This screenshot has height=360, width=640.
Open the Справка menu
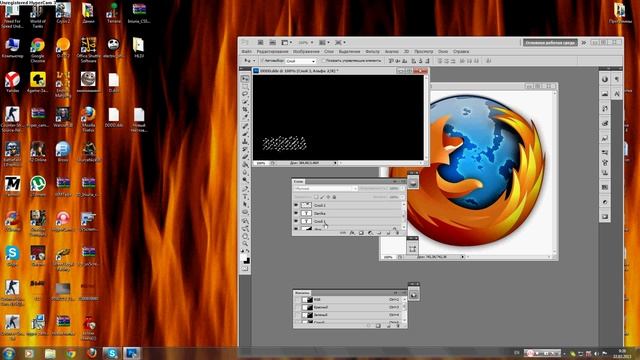[x=461, y=52]
